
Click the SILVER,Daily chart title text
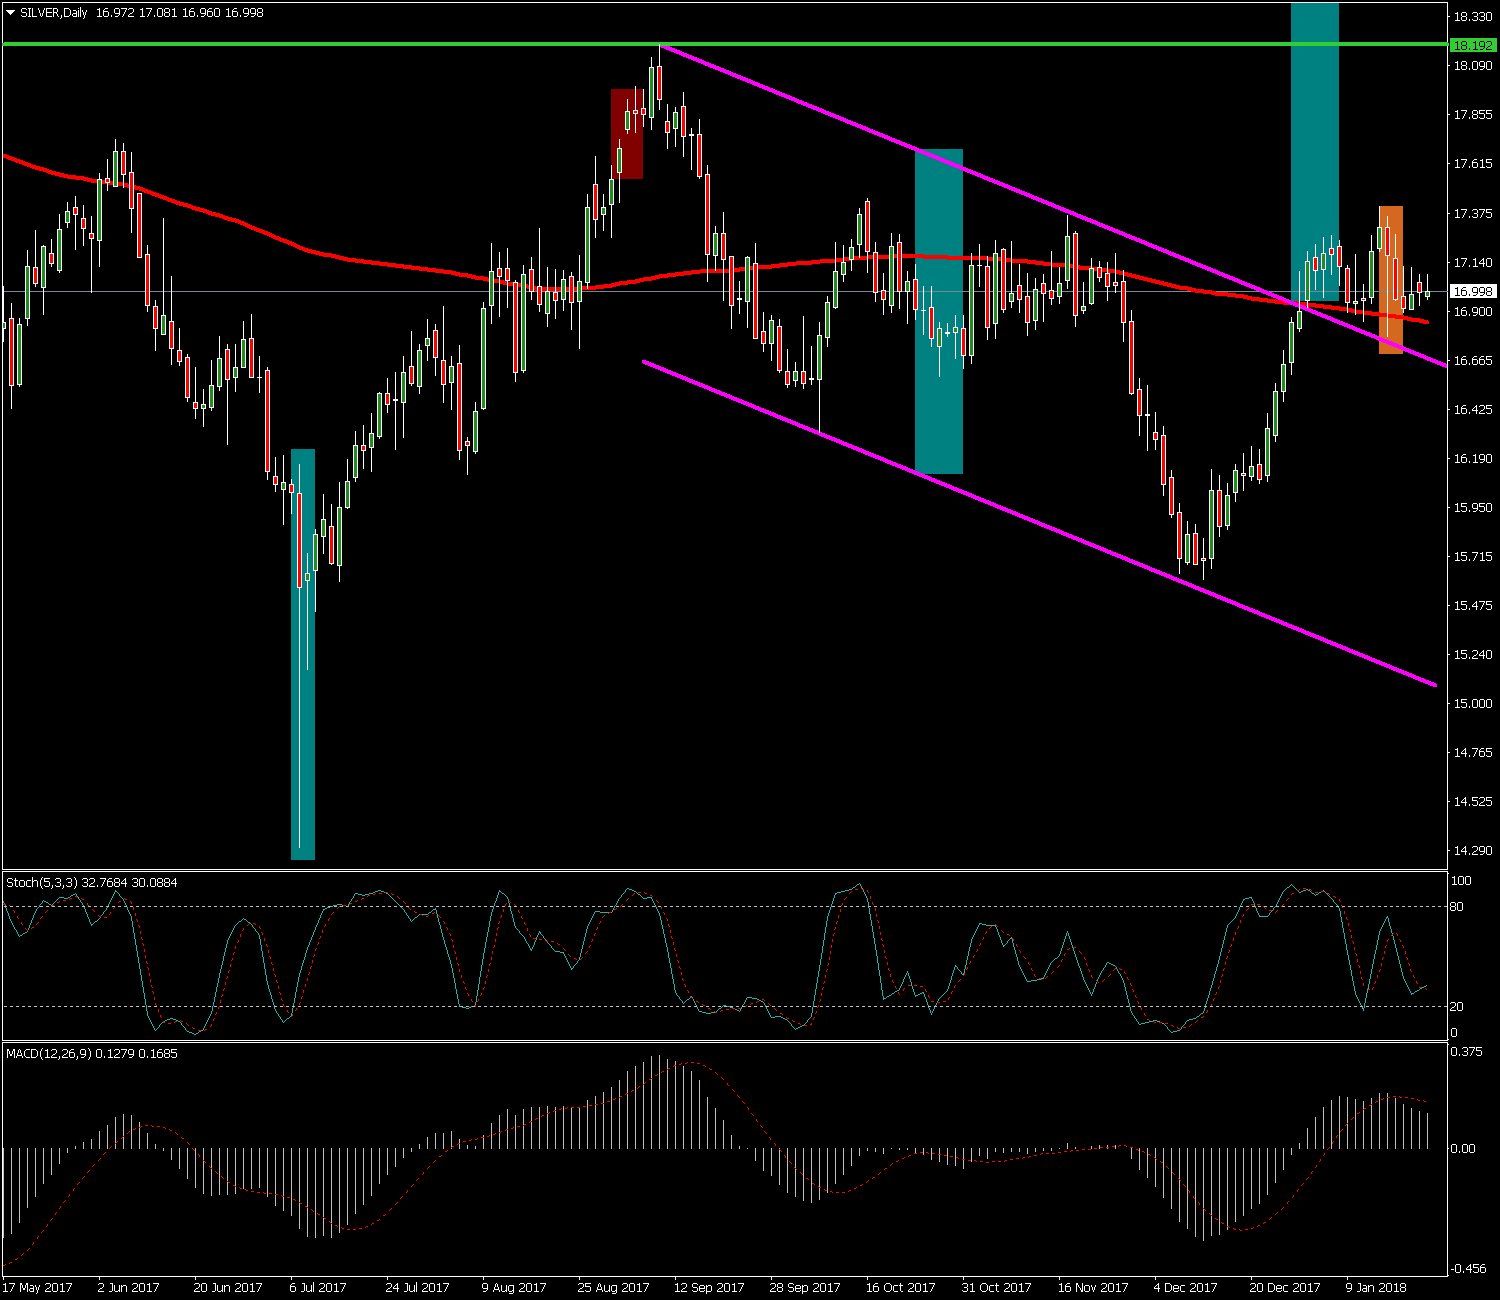(x=54, y=13)
